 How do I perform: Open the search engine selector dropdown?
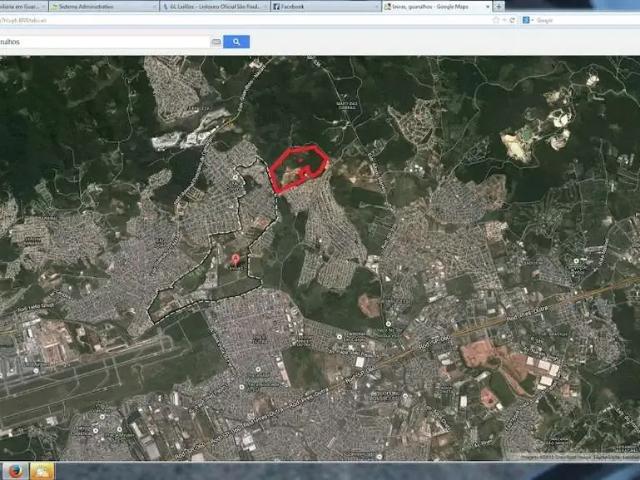point(532,20)
